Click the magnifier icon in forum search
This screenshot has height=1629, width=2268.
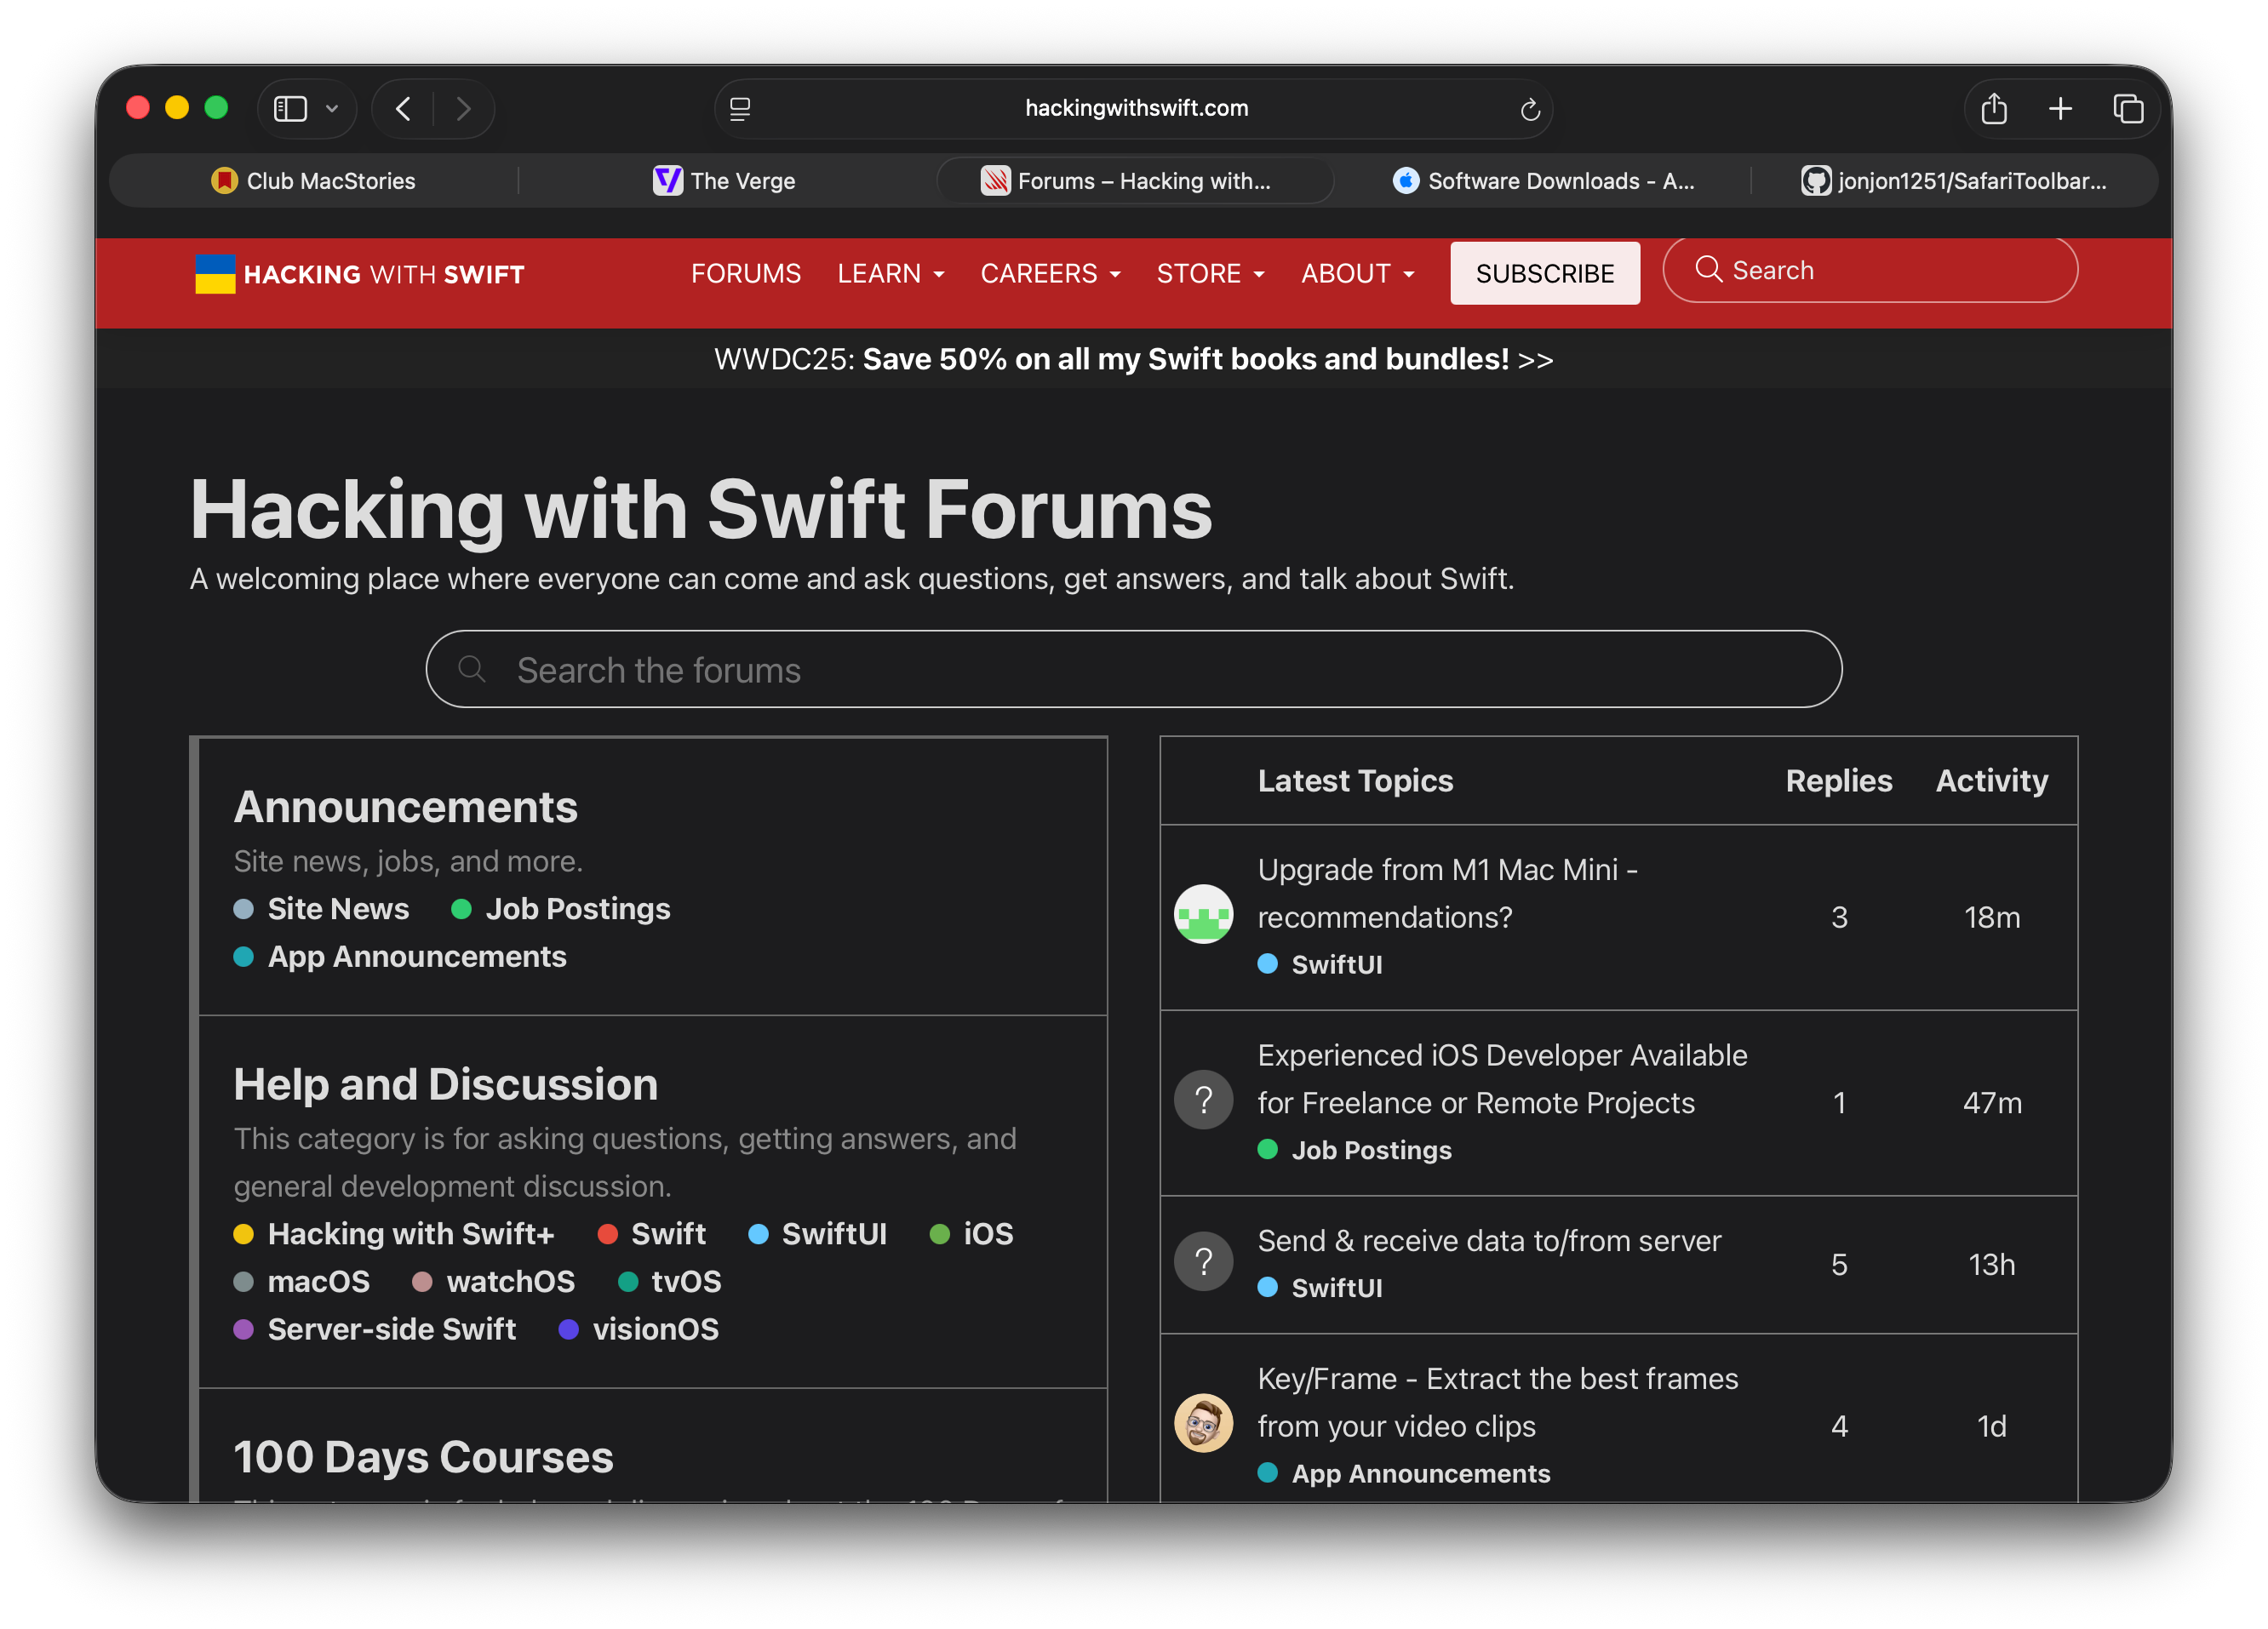pyautogui.click(x=472, y=669)
